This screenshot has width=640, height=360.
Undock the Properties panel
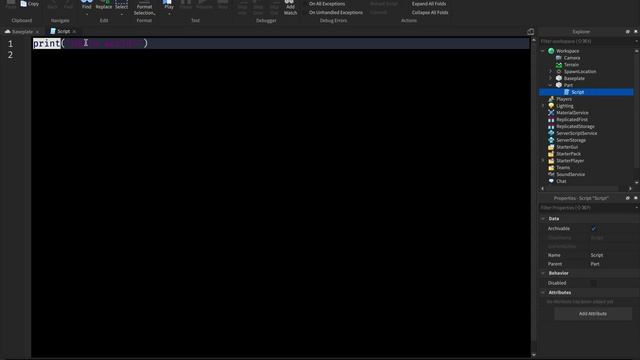[628, 198]
